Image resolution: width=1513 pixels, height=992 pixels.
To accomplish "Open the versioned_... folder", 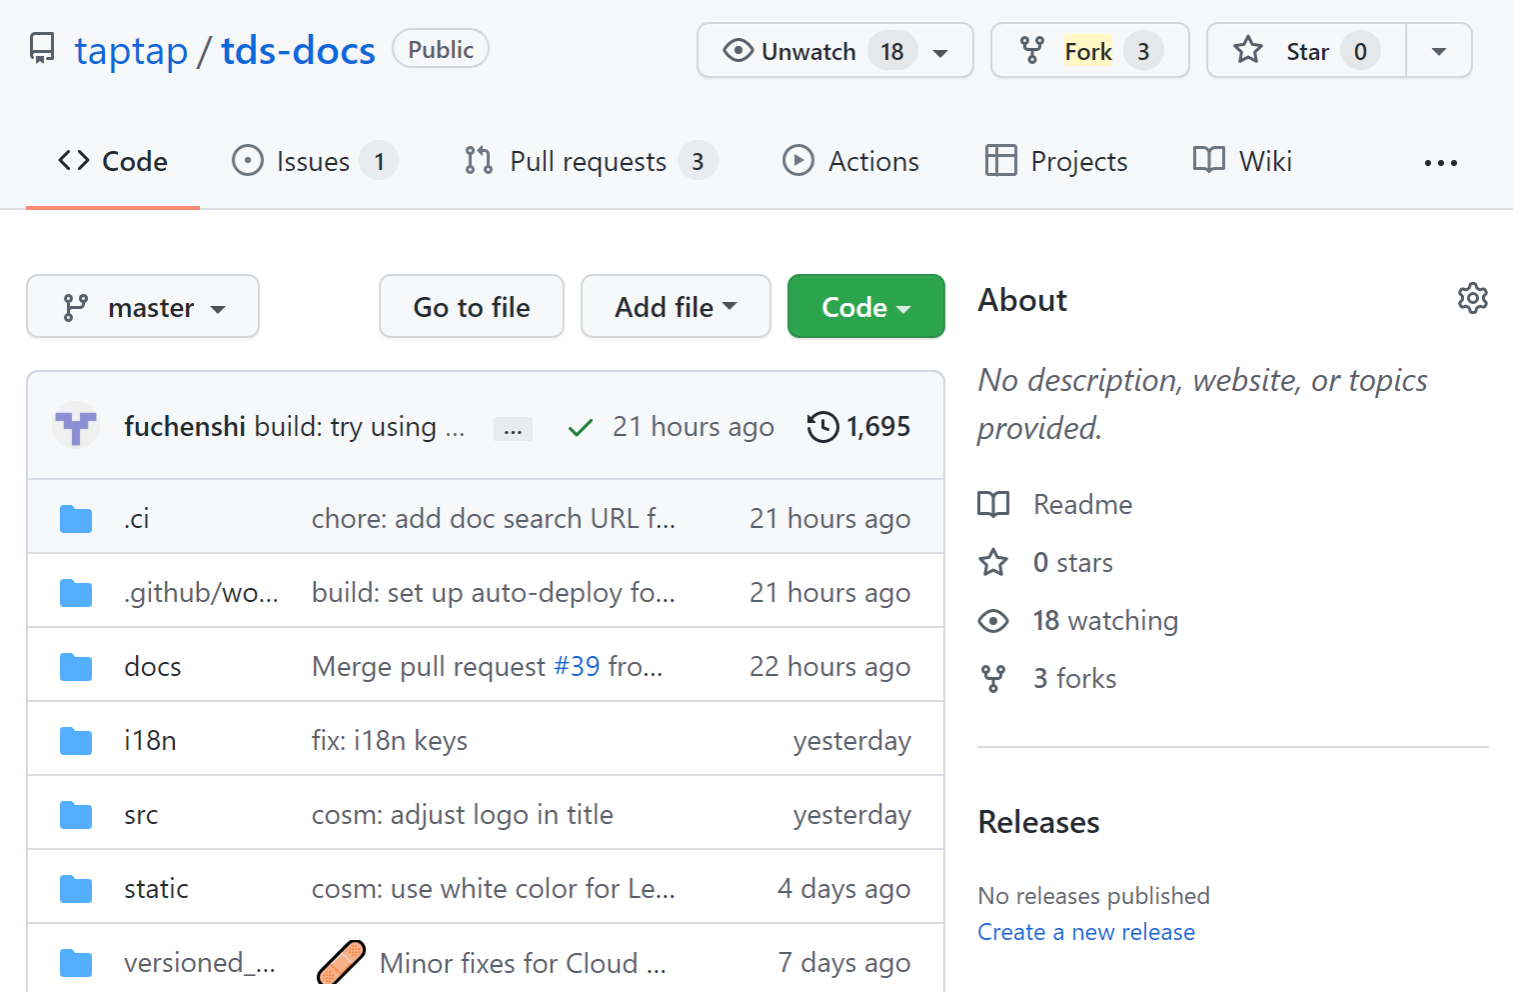I will [x=200, y=963].
